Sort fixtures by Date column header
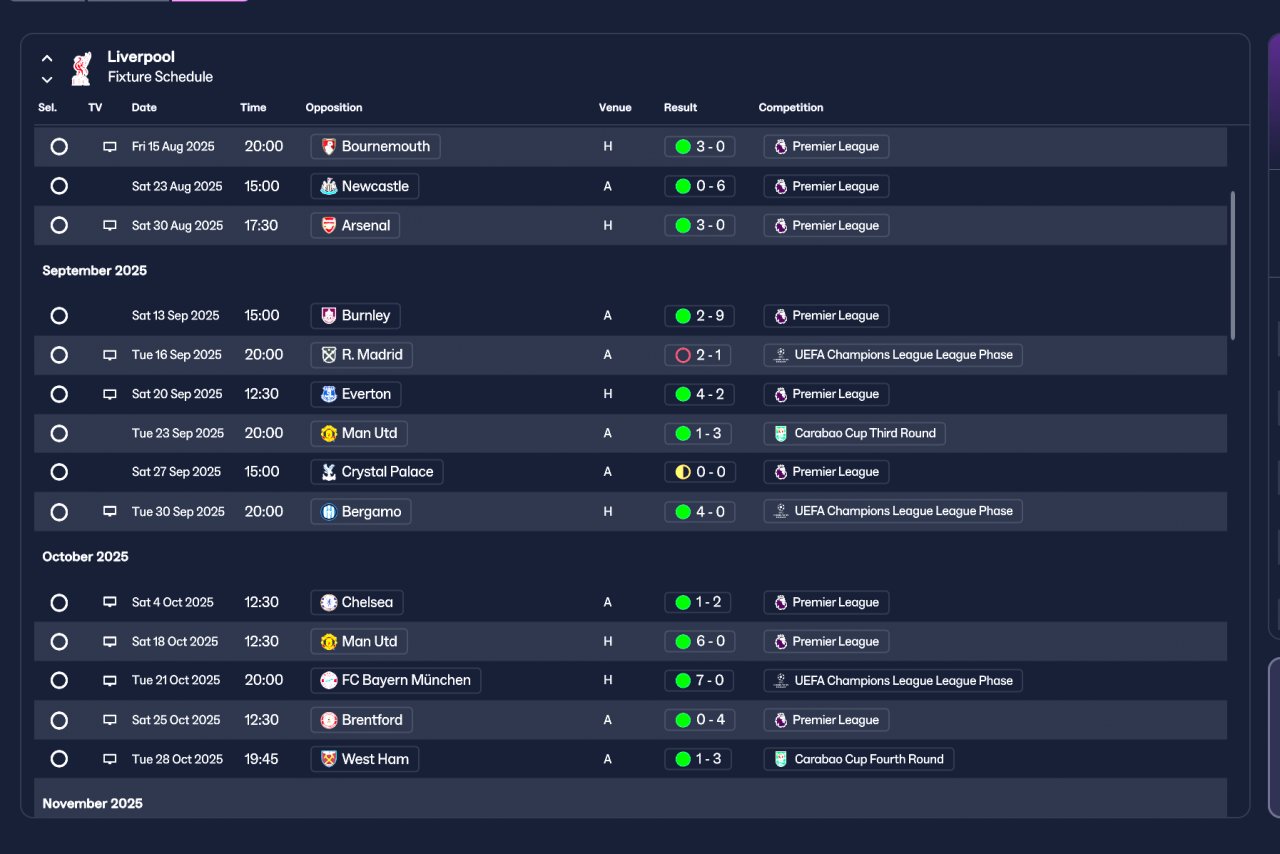This screenshot has width=1280, height=854. (144, 107)
